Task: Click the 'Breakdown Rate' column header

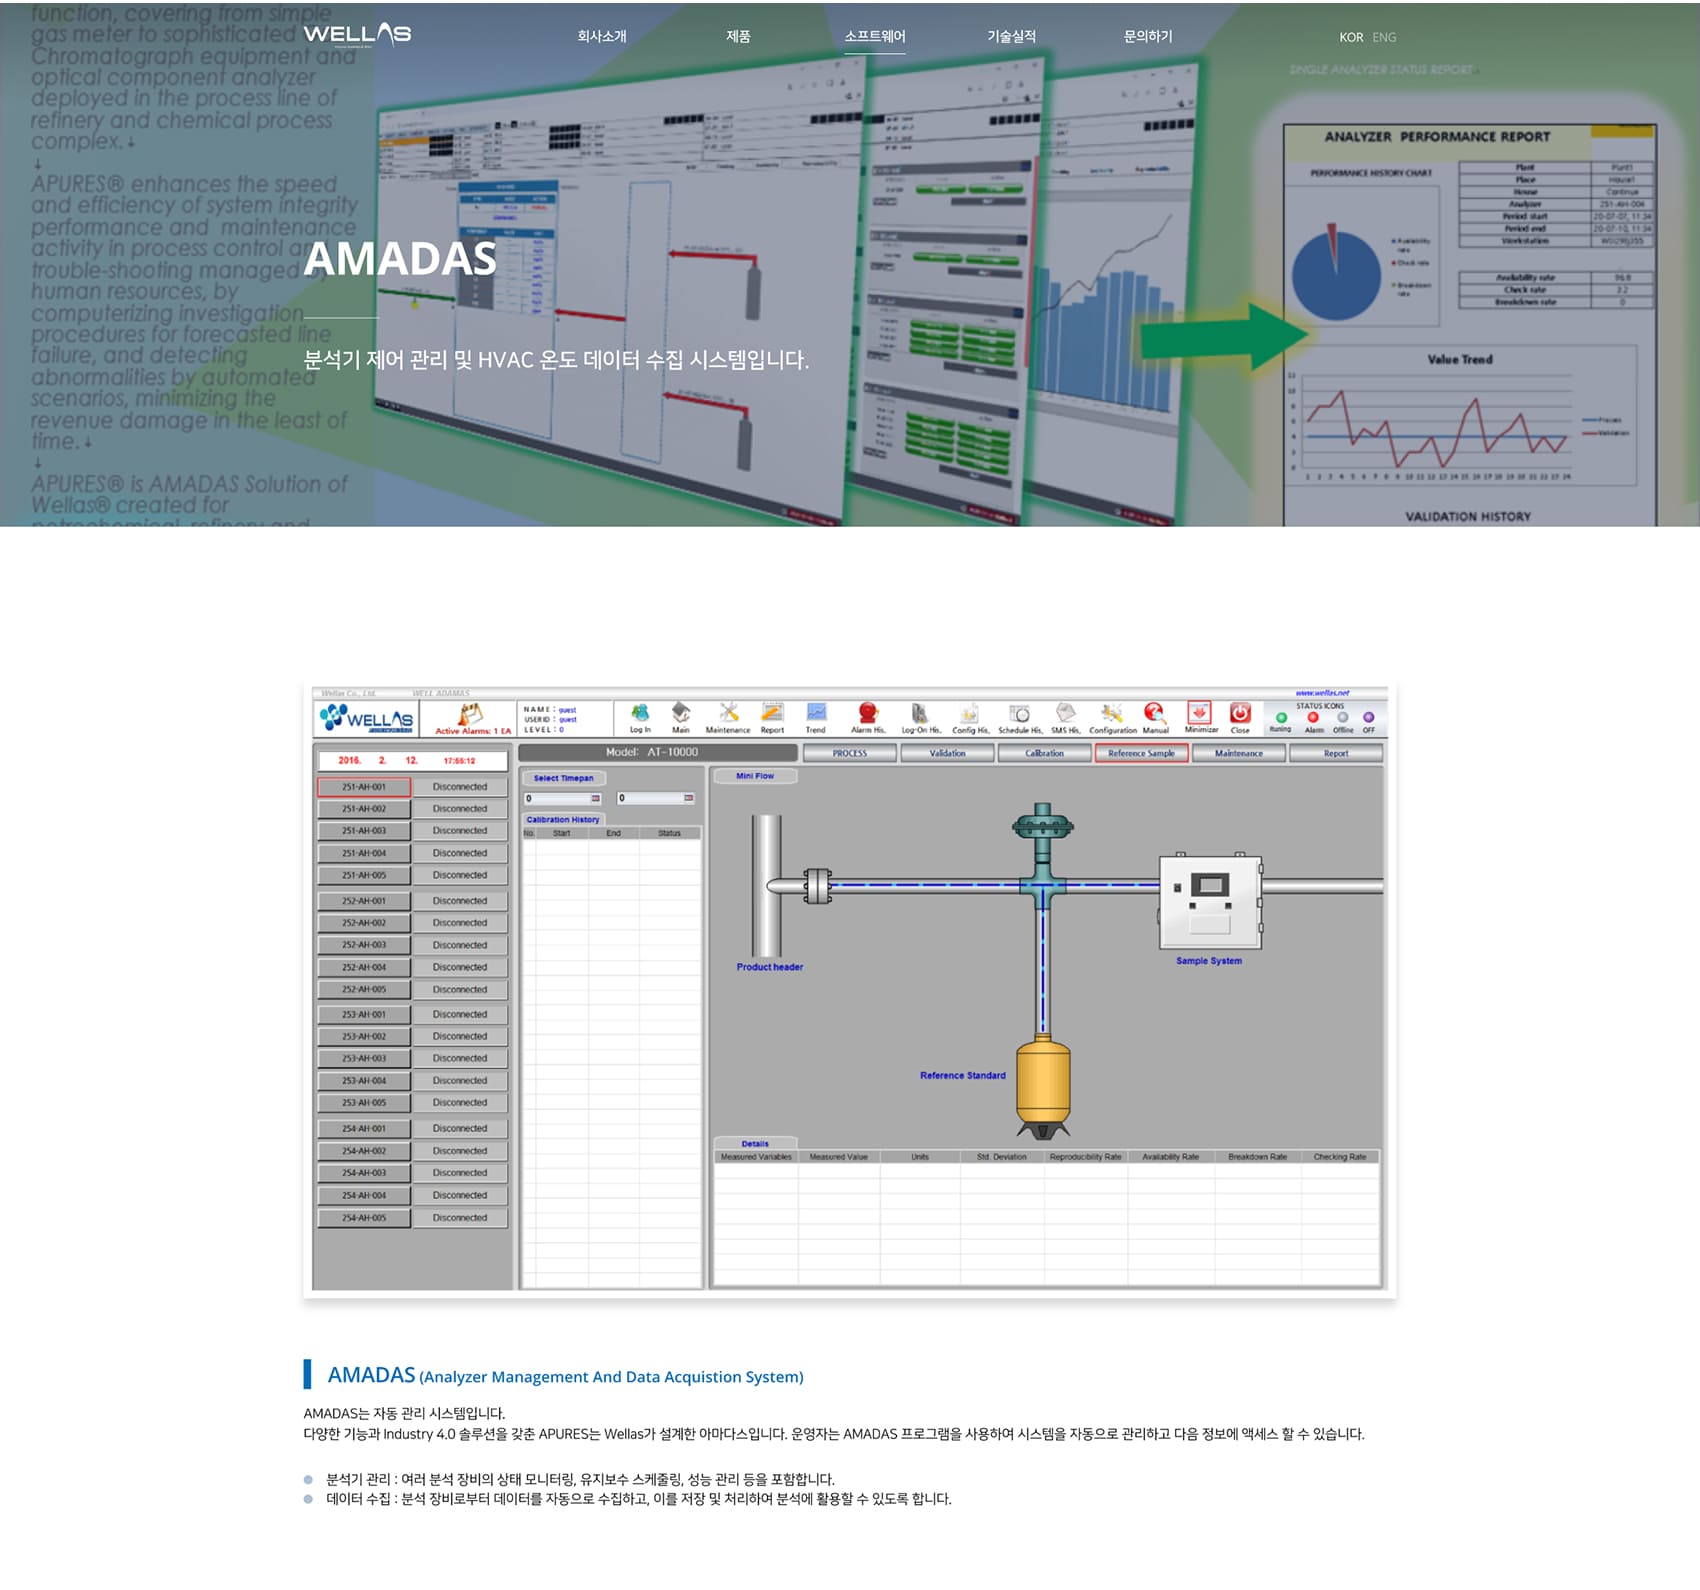Action: click(x=1258, y=1157)
